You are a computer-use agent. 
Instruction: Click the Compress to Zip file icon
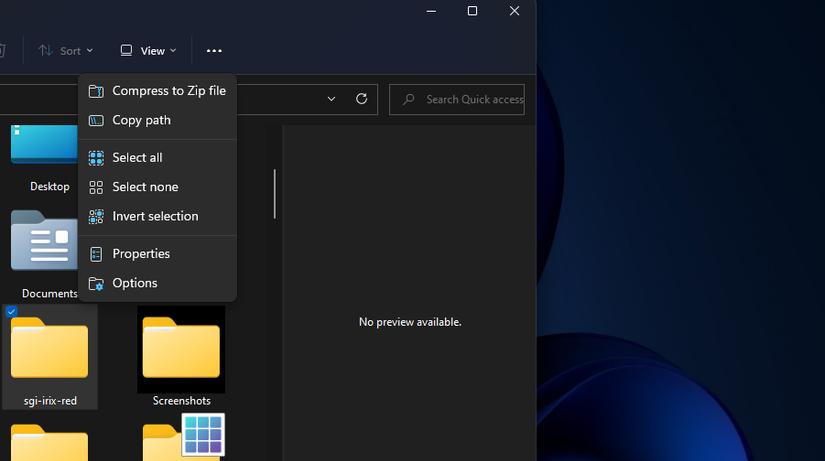96,91
